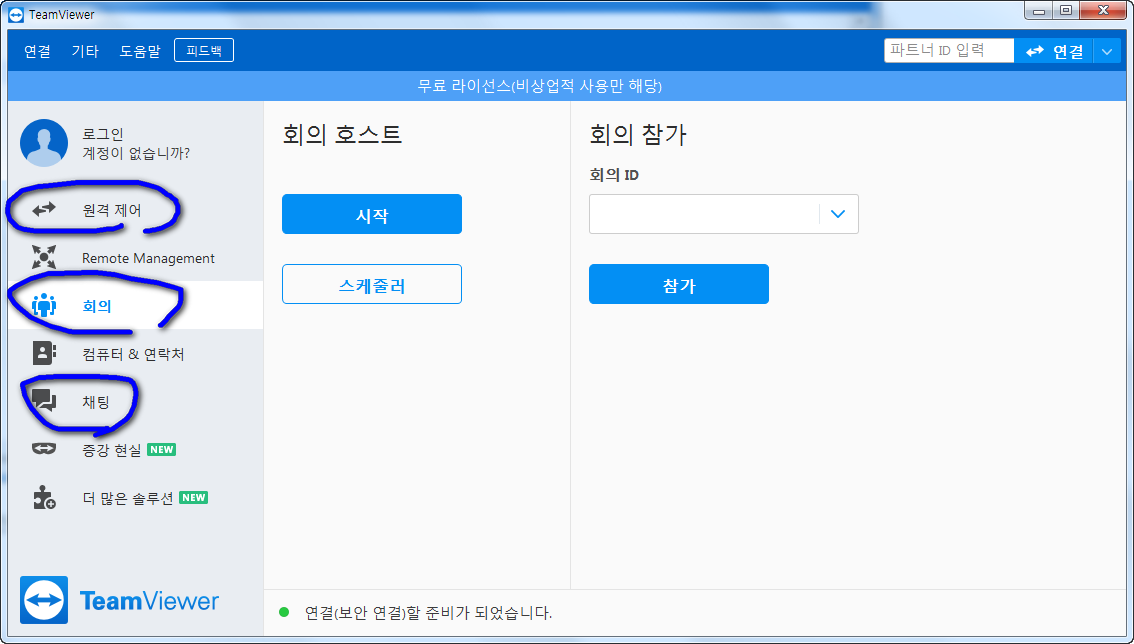This screenshot has width=1134, height=644.
Task: Expand the 회의 ID dropdown chevron
Action: (x=838, y=214)
